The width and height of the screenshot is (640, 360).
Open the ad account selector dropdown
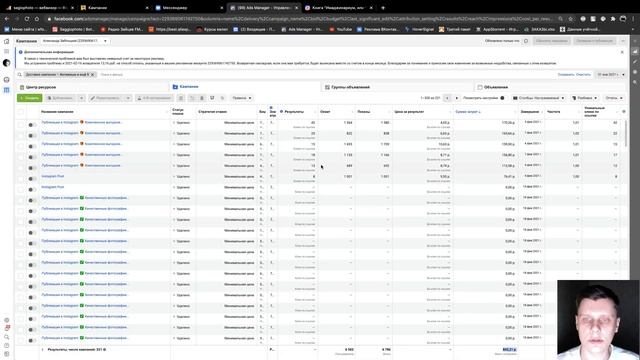point(75,41)
